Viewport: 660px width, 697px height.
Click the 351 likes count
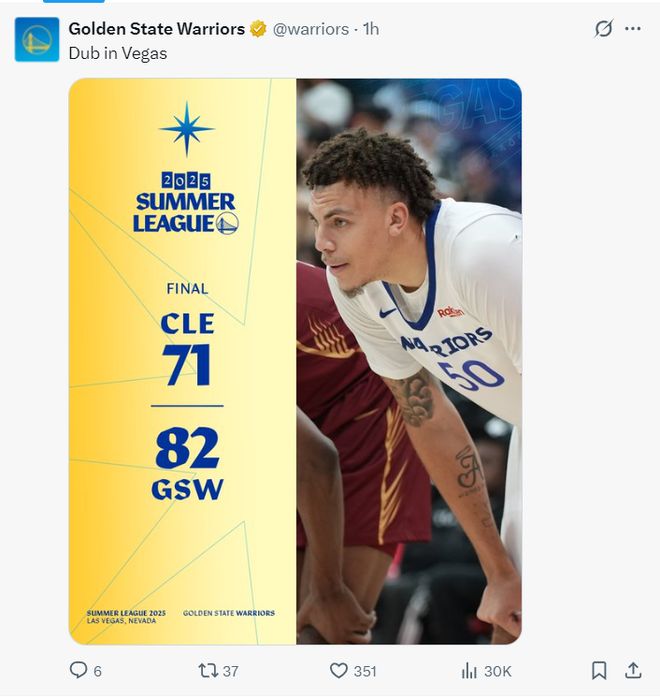(365, 671)
